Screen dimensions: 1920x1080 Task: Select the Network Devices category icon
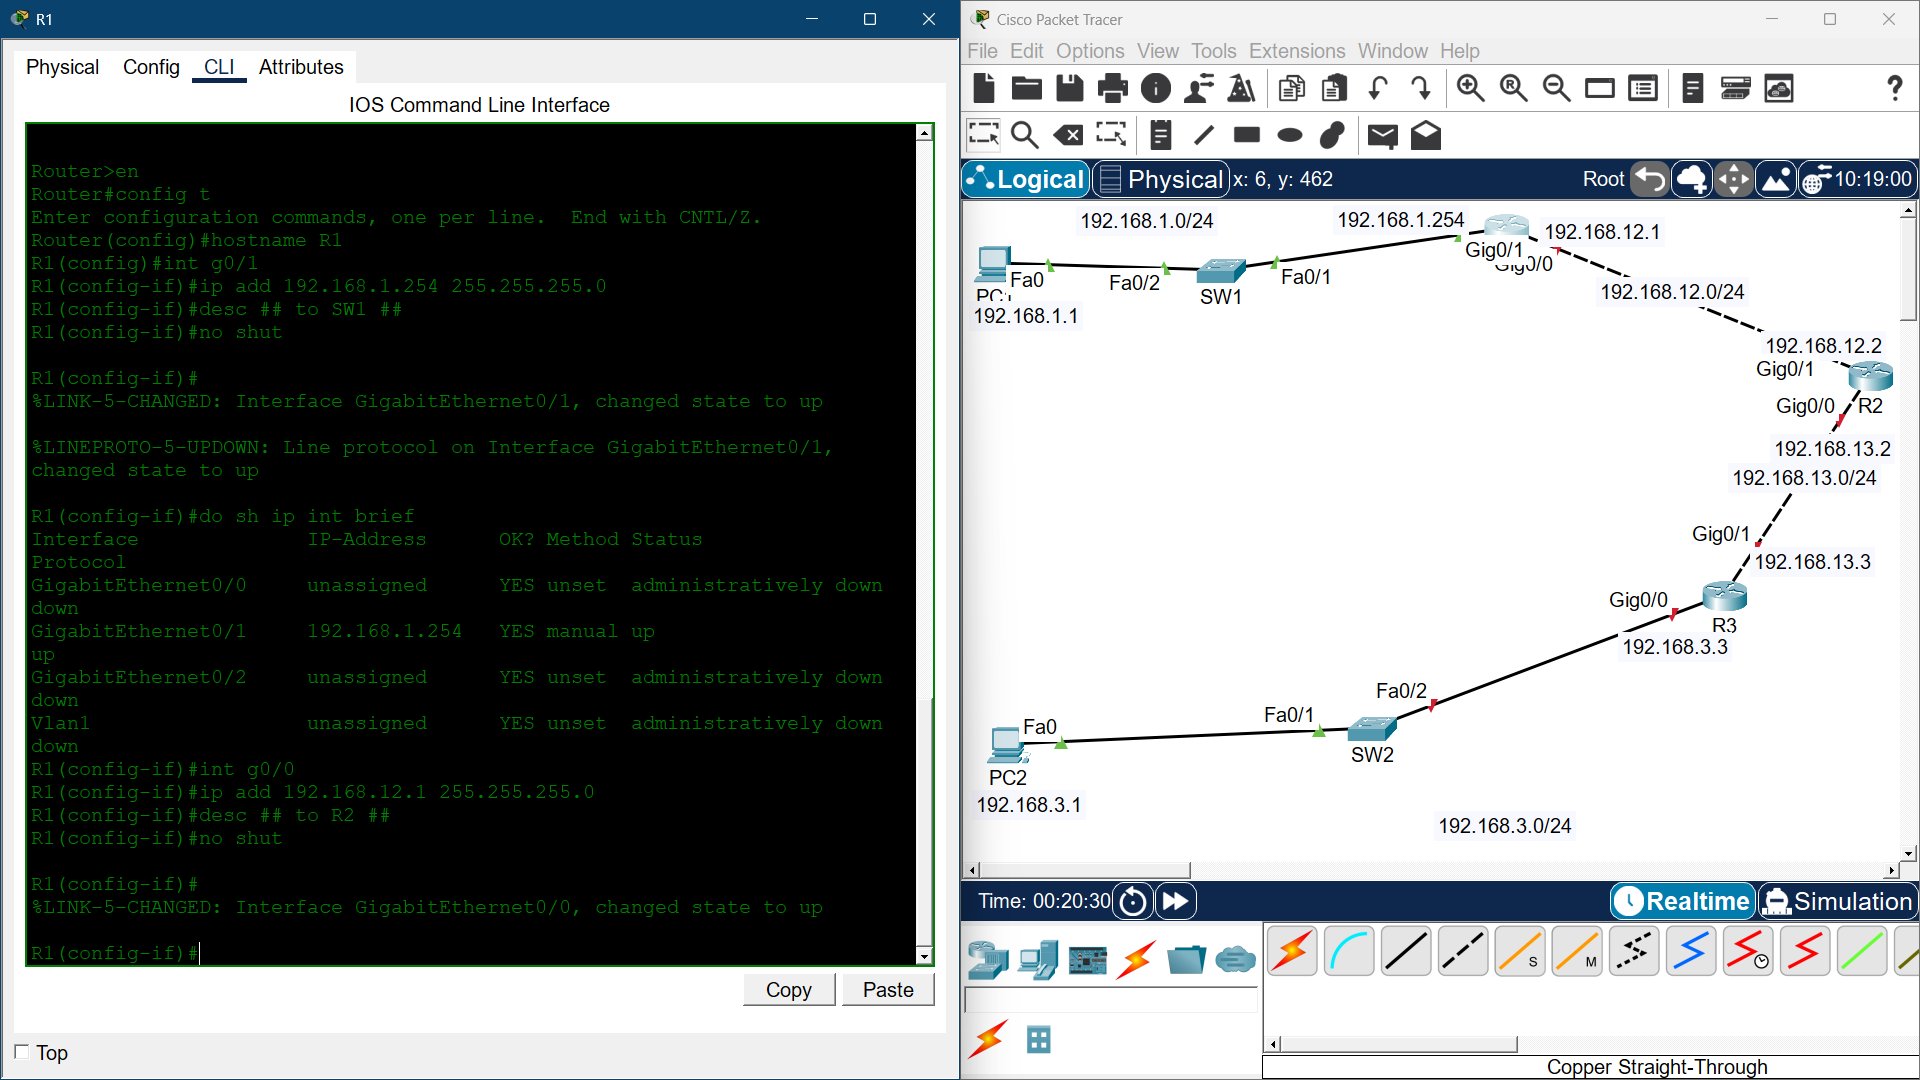[988, 960]
